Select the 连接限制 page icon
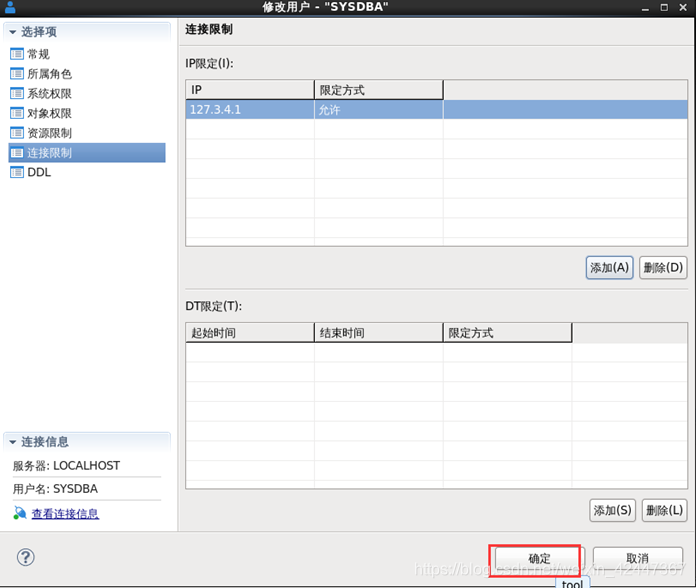Image resolution: width=696 pixels, height=588 pixels. (x=17, y=153)
